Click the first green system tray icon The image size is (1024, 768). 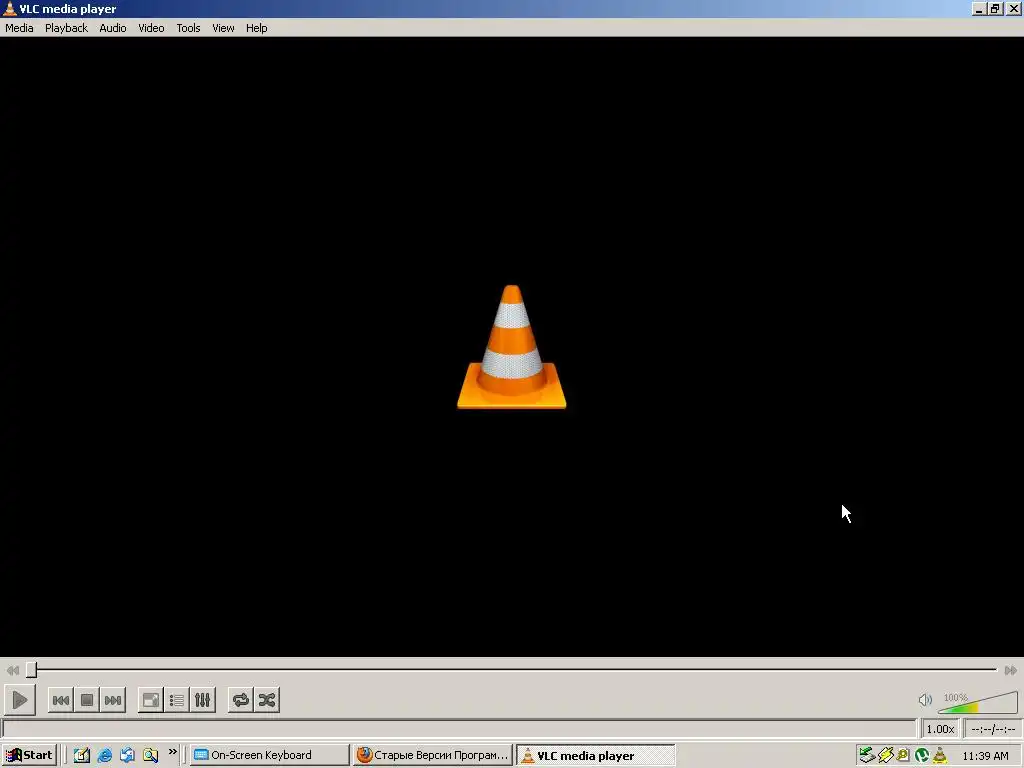coord(867,756)
